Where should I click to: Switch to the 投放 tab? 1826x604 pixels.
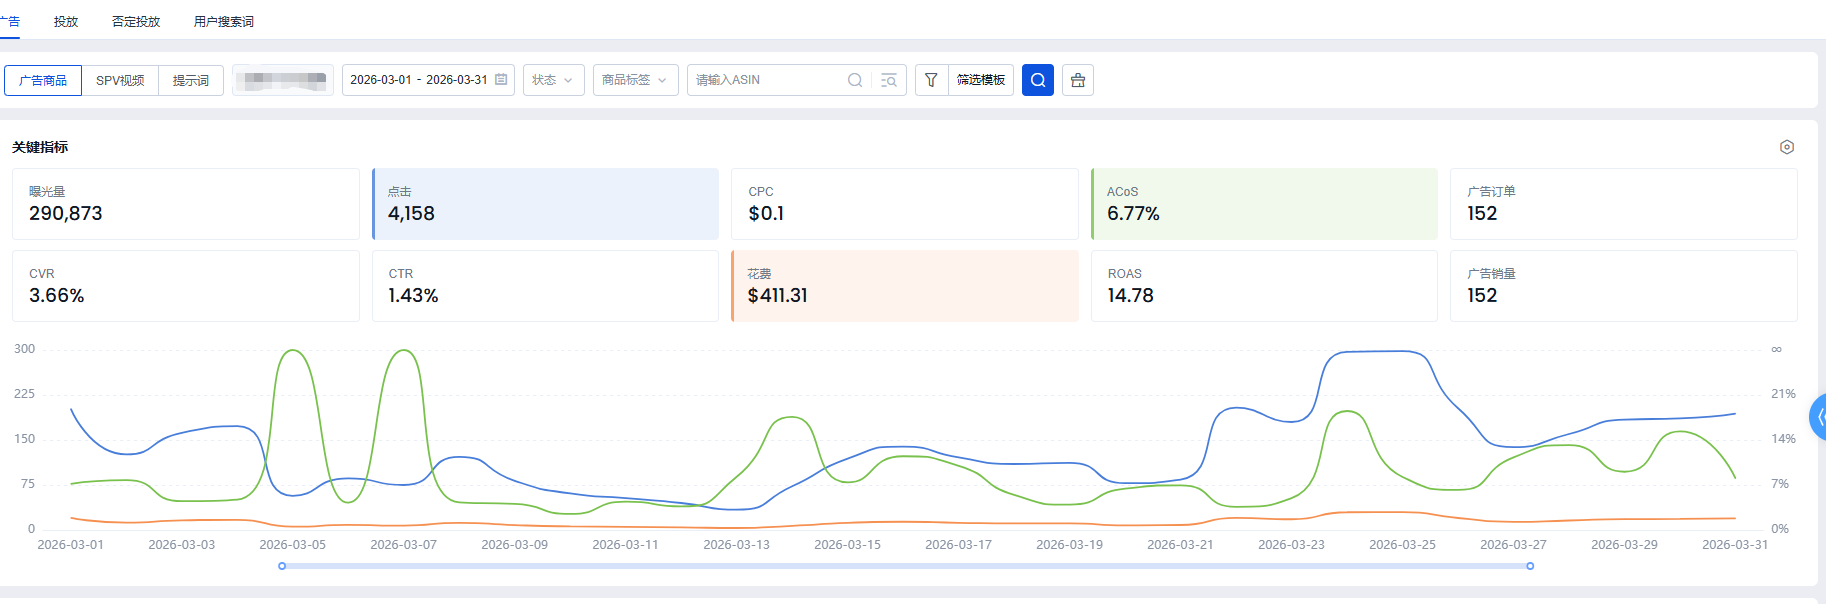point(66,21)
